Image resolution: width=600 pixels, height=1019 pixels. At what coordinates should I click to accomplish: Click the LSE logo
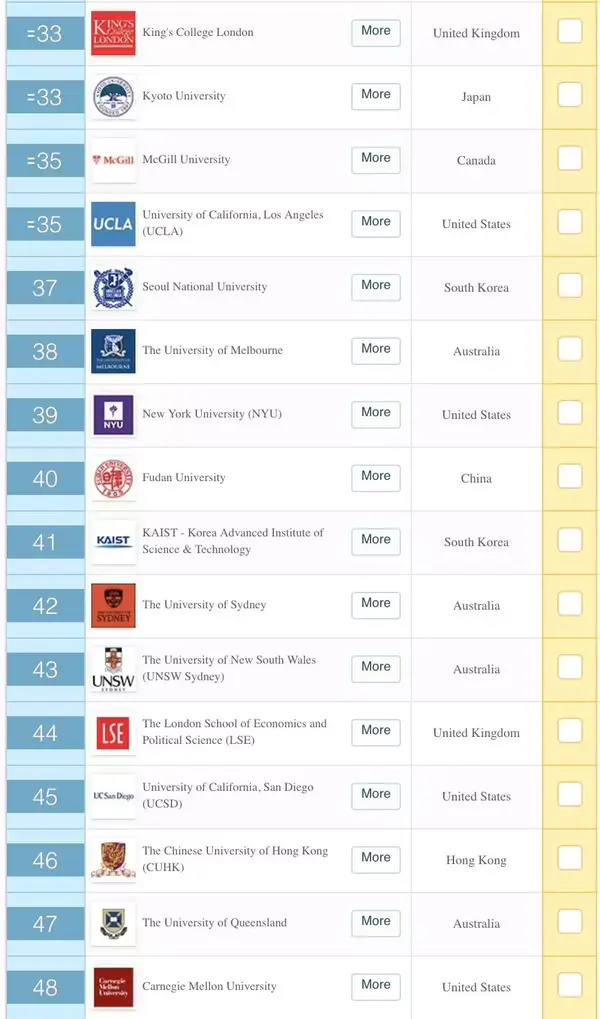coord(113,732)
